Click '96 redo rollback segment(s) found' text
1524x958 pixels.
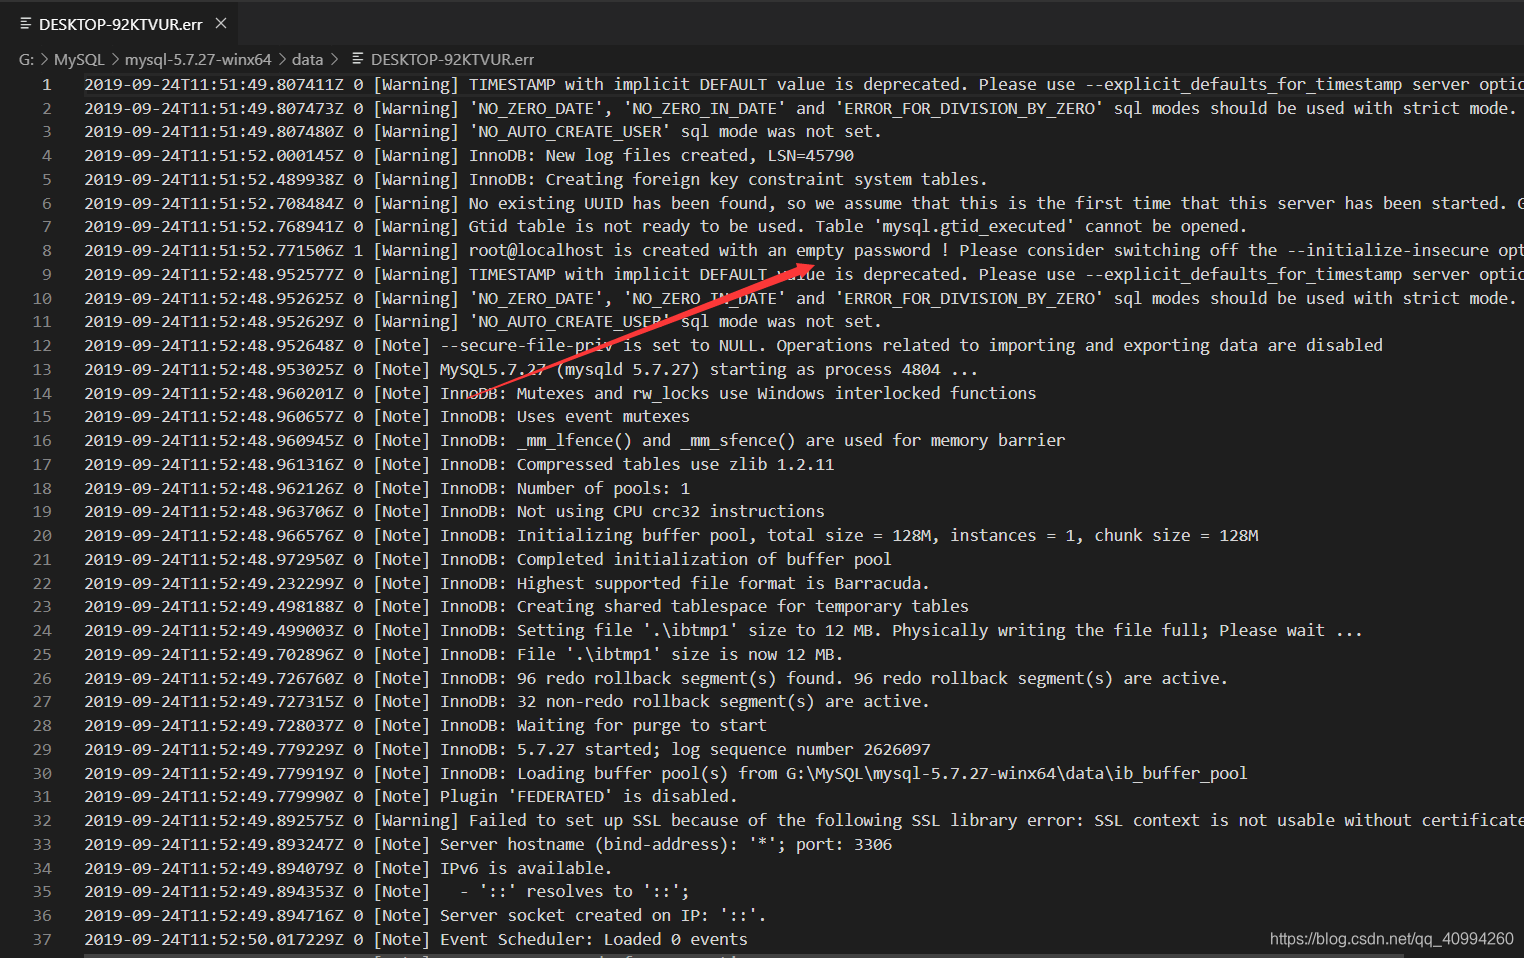(x=680, y=679)
